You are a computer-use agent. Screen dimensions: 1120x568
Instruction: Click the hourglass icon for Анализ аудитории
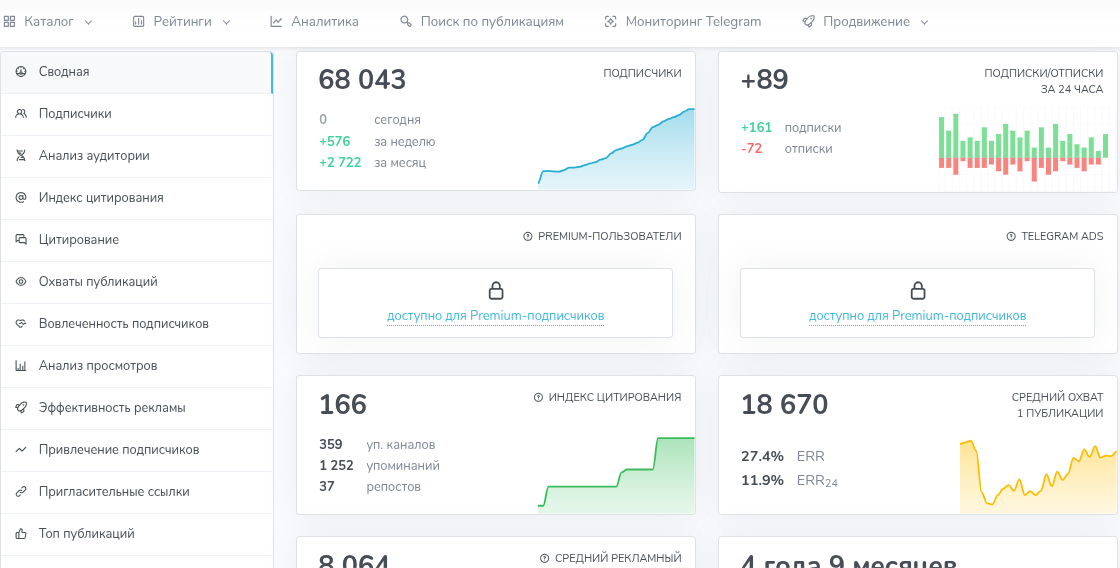coord(20,156)
